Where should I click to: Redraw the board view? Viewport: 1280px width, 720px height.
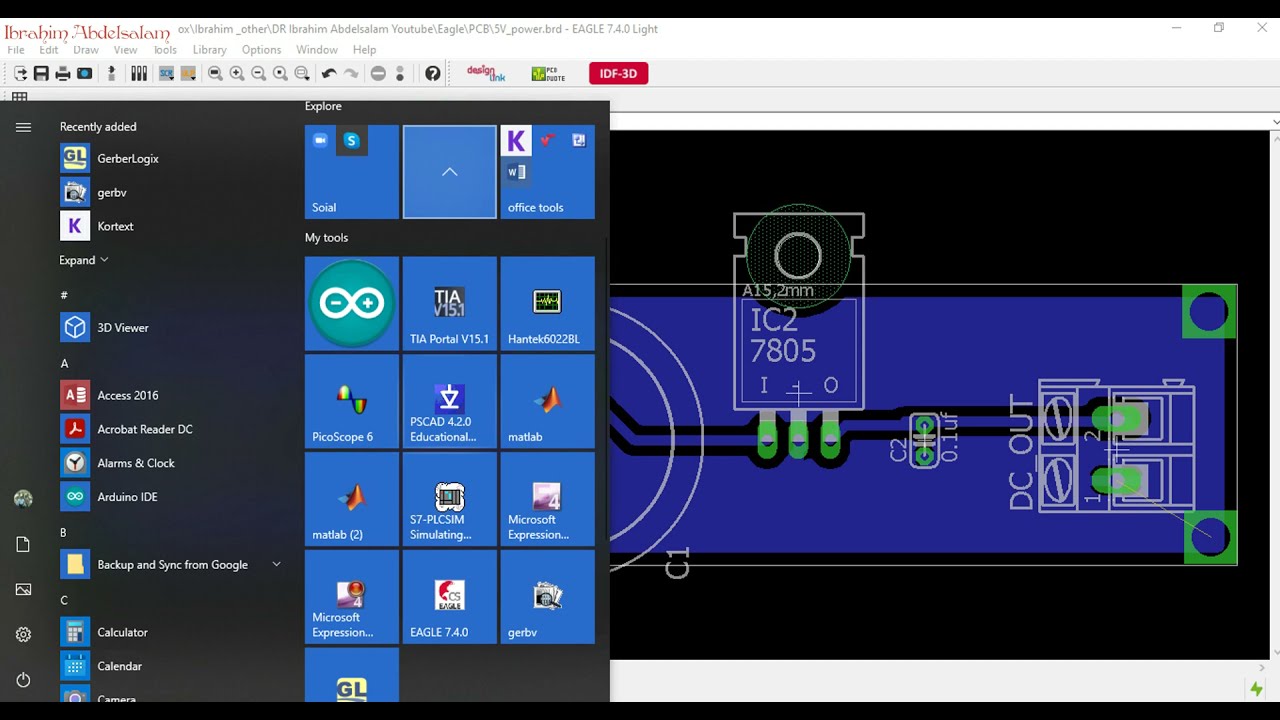click(281, 73)
